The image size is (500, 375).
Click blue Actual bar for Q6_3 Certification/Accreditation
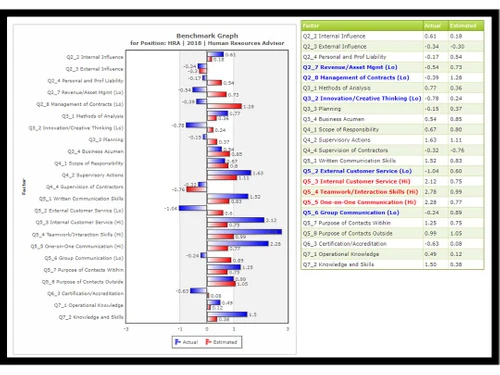[198, 291]
